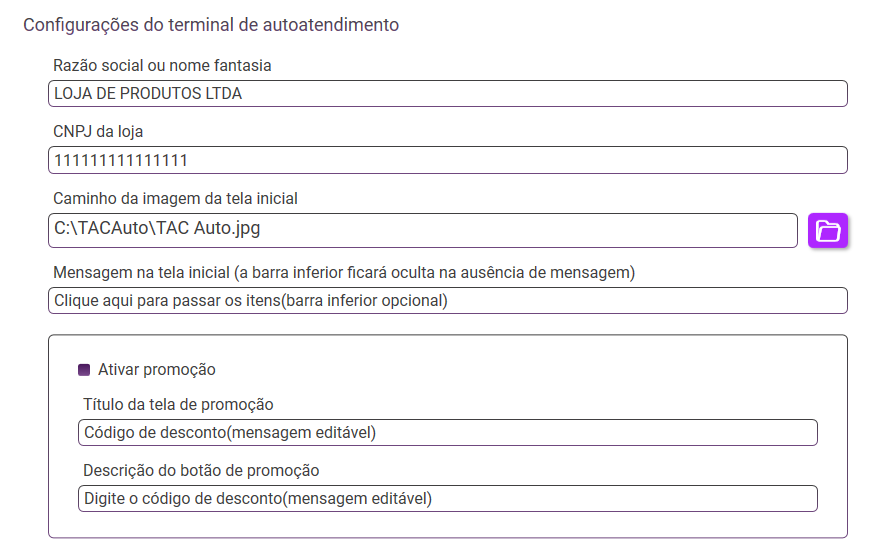Click the Configurações do terminal de autoatendimento heading
The width and height of the screenshot is (893, 555).
(x=211, y=25)
